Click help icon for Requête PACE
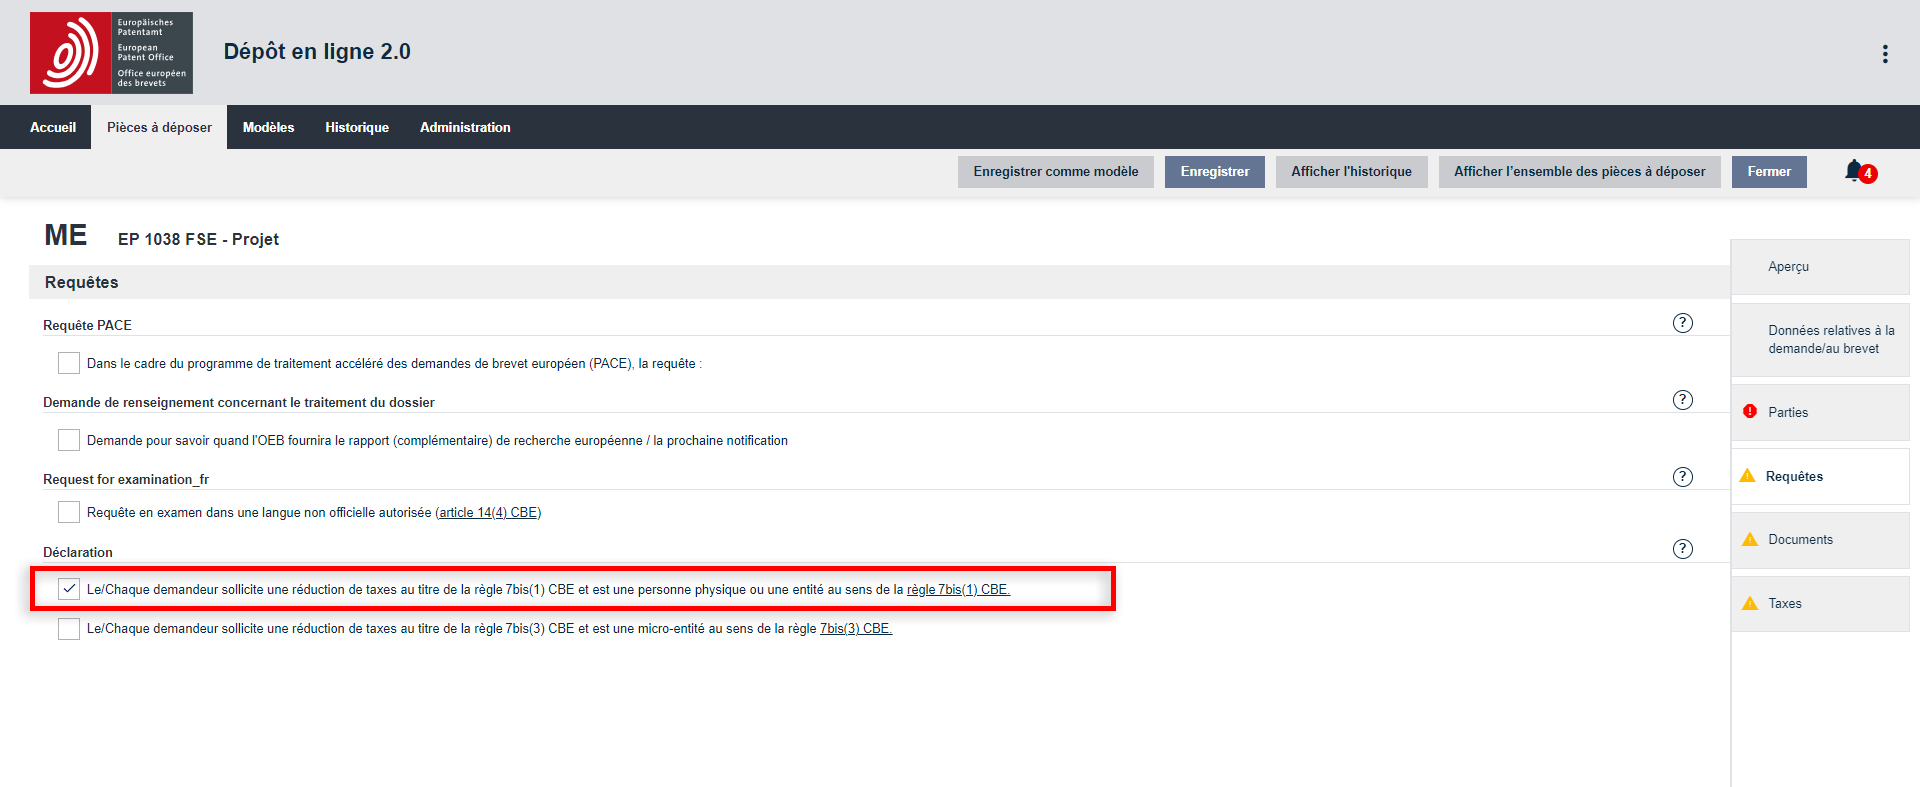Screen dimensions: 1920x787 (x=1683, y=323)
